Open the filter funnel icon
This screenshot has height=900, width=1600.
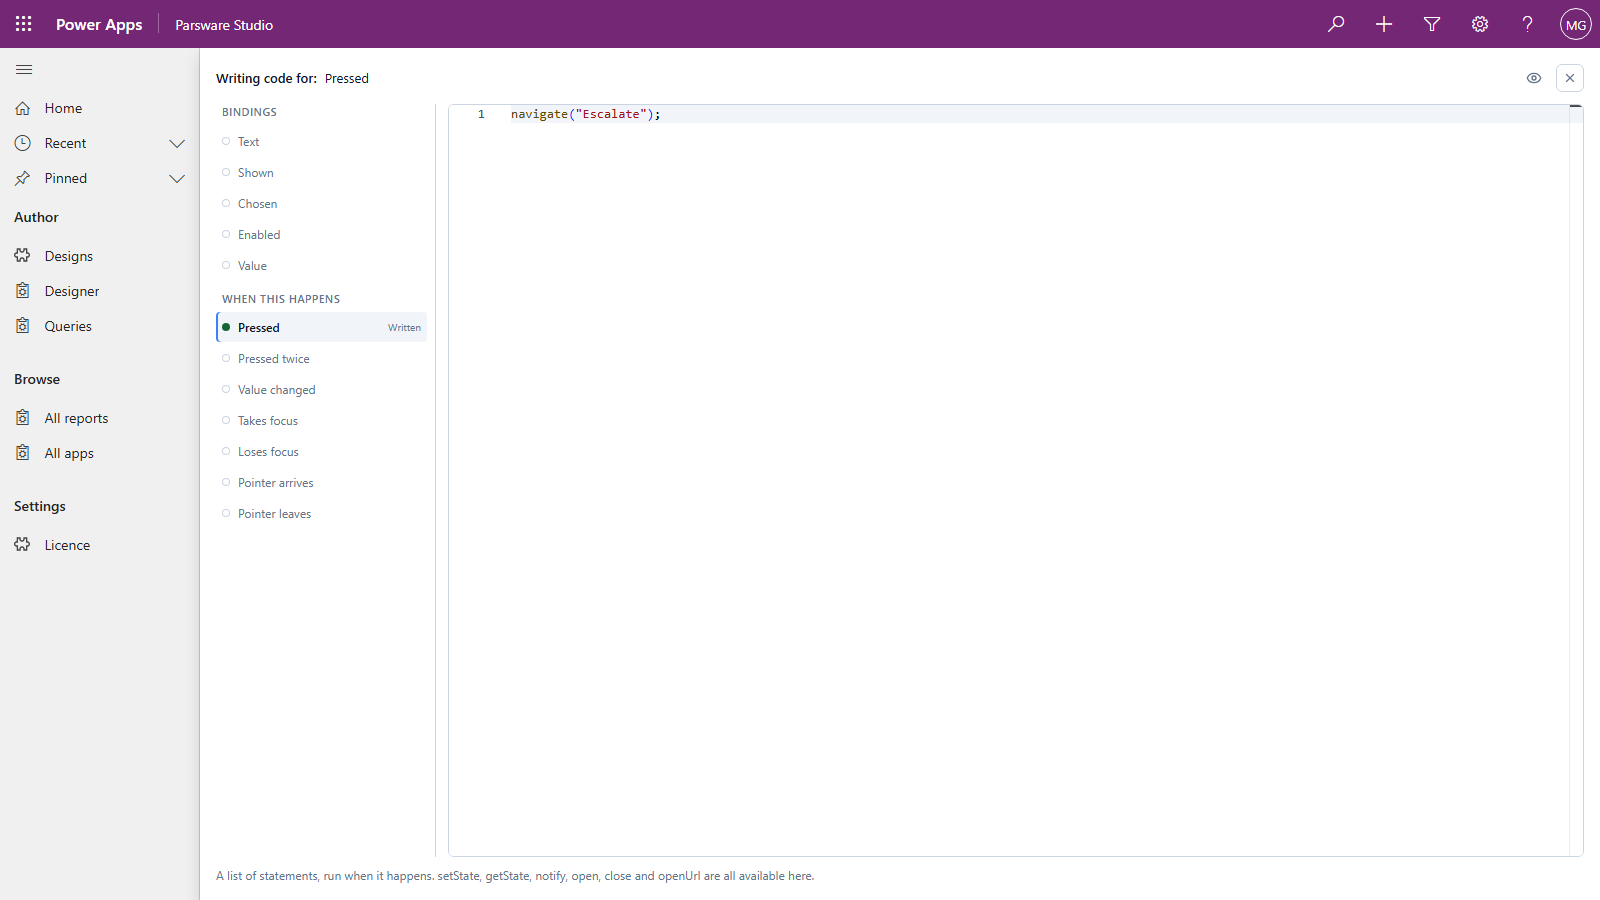1432,24
